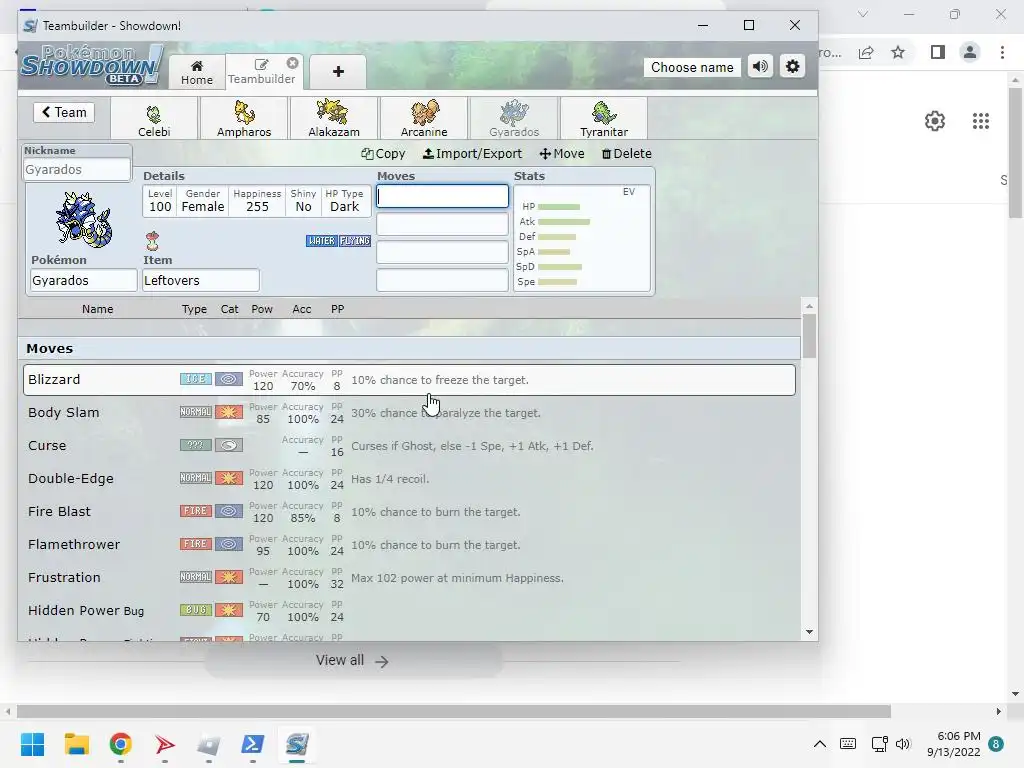This screenshot has width=1024, height=768.
Task: Open the Stats EV panel
Action: point(582,238)
